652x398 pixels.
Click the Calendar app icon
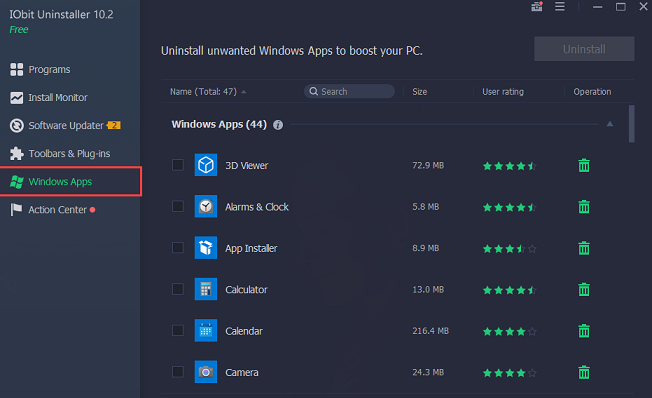[206, 331]
